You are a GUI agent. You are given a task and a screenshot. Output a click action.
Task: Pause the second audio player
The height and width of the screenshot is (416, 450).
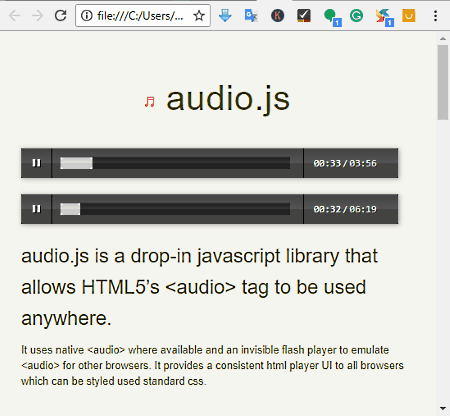36,209
